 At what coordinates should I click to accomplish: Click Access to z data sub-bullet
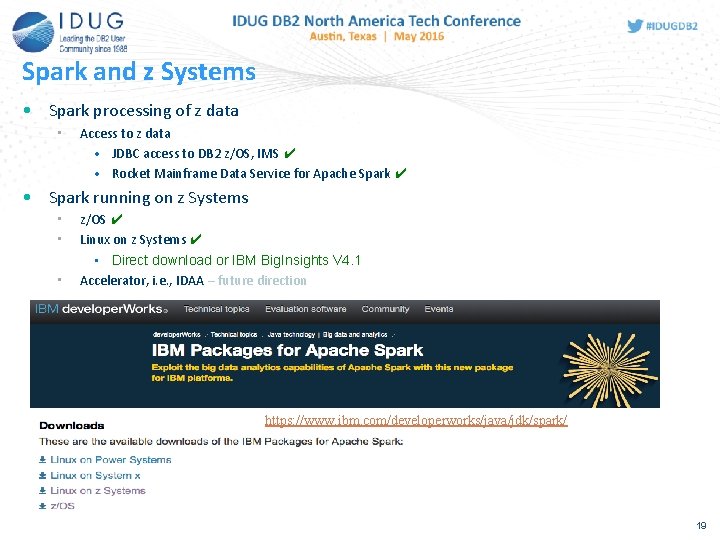125,134
